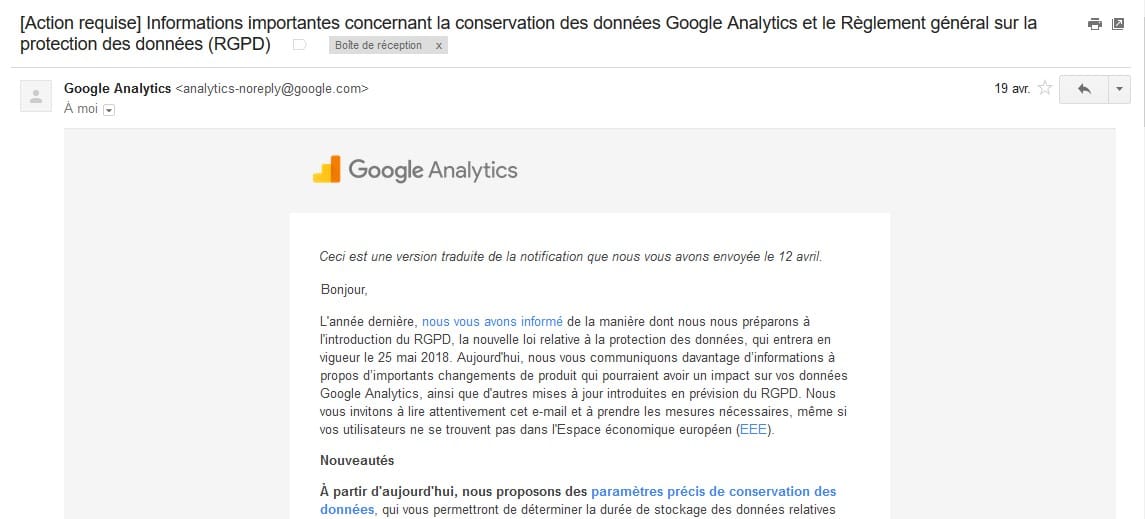Click the reply arrow button

click(1083, 89)
